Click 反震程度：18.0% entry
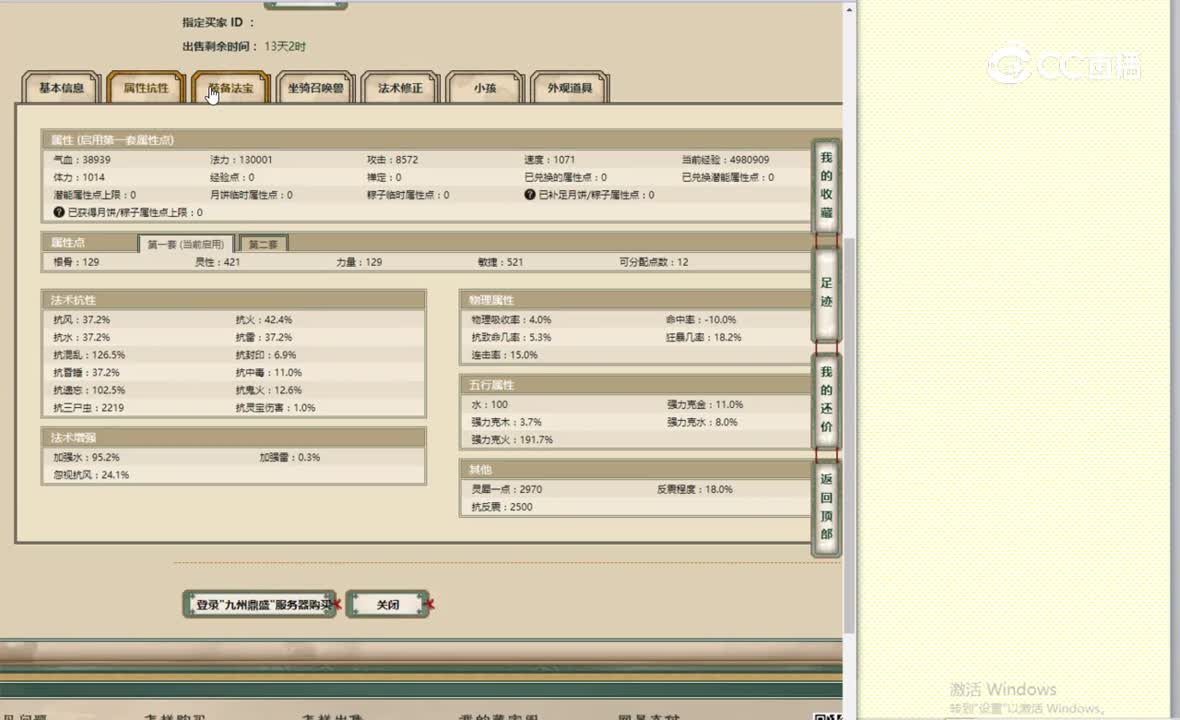This screenshot has width=1180, height=720. pos(695,489)
